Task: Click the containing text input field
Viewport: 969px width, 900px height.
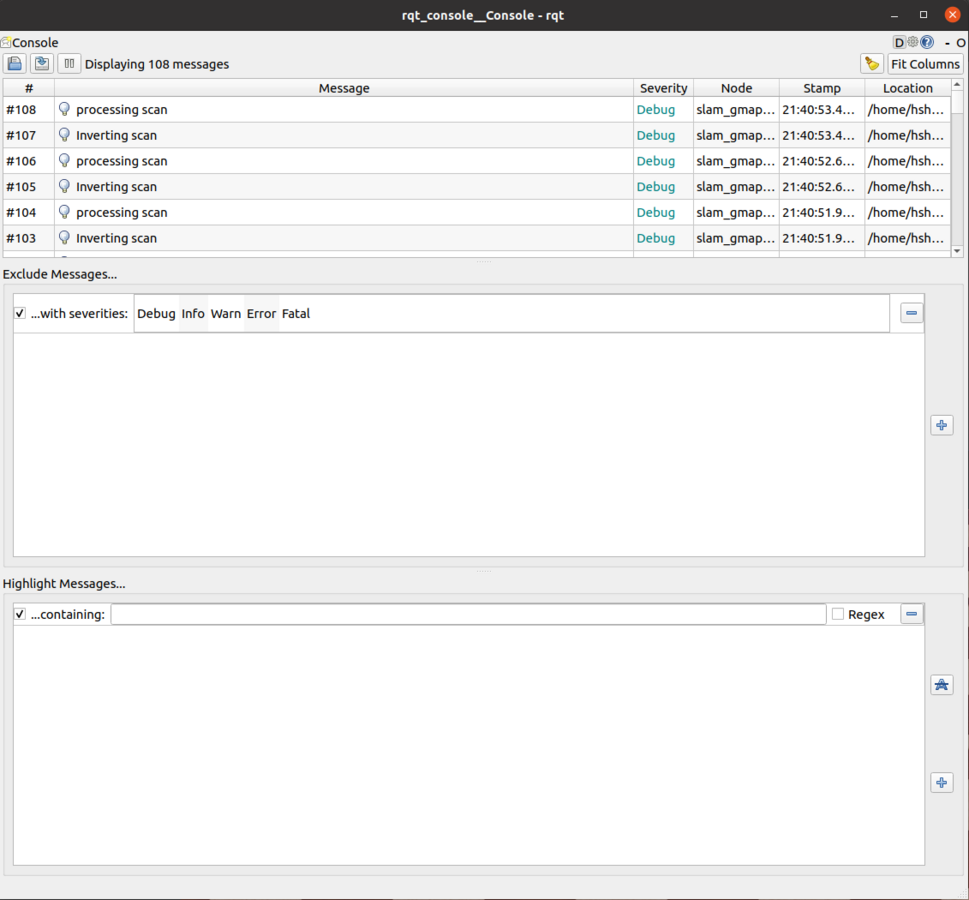Action: point(467,614)
